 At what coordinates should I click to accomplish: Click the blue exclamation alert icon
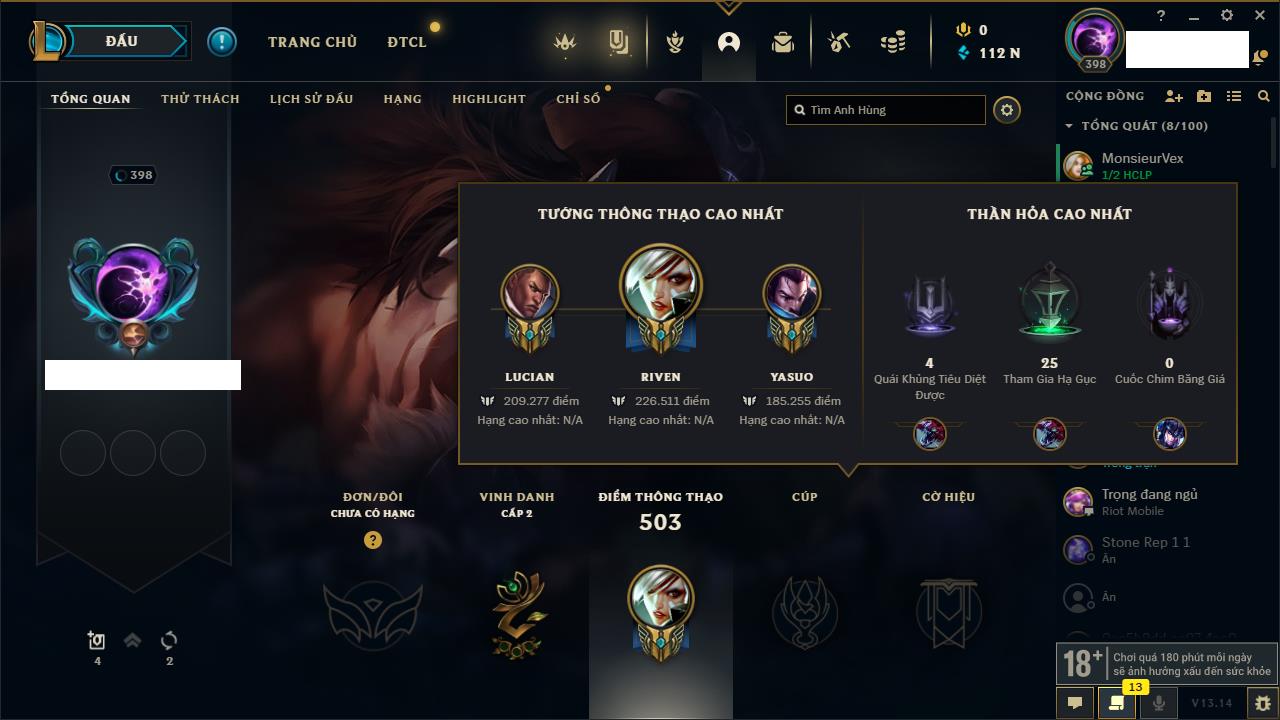[x=222, y=42]
